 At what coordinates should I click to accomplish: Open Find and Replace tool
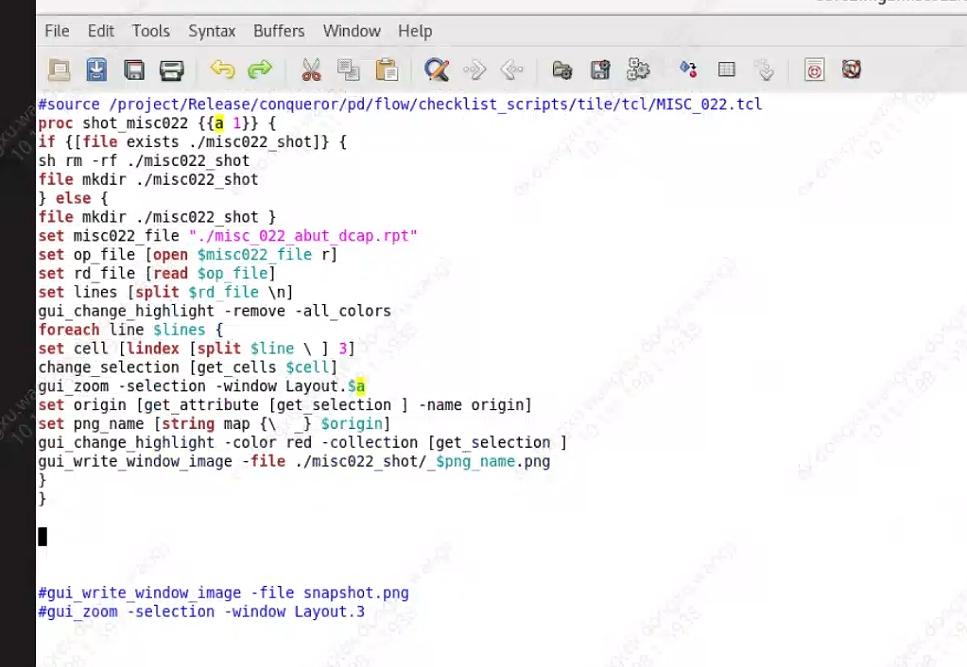pyautogui.click(x=436, y=70)
